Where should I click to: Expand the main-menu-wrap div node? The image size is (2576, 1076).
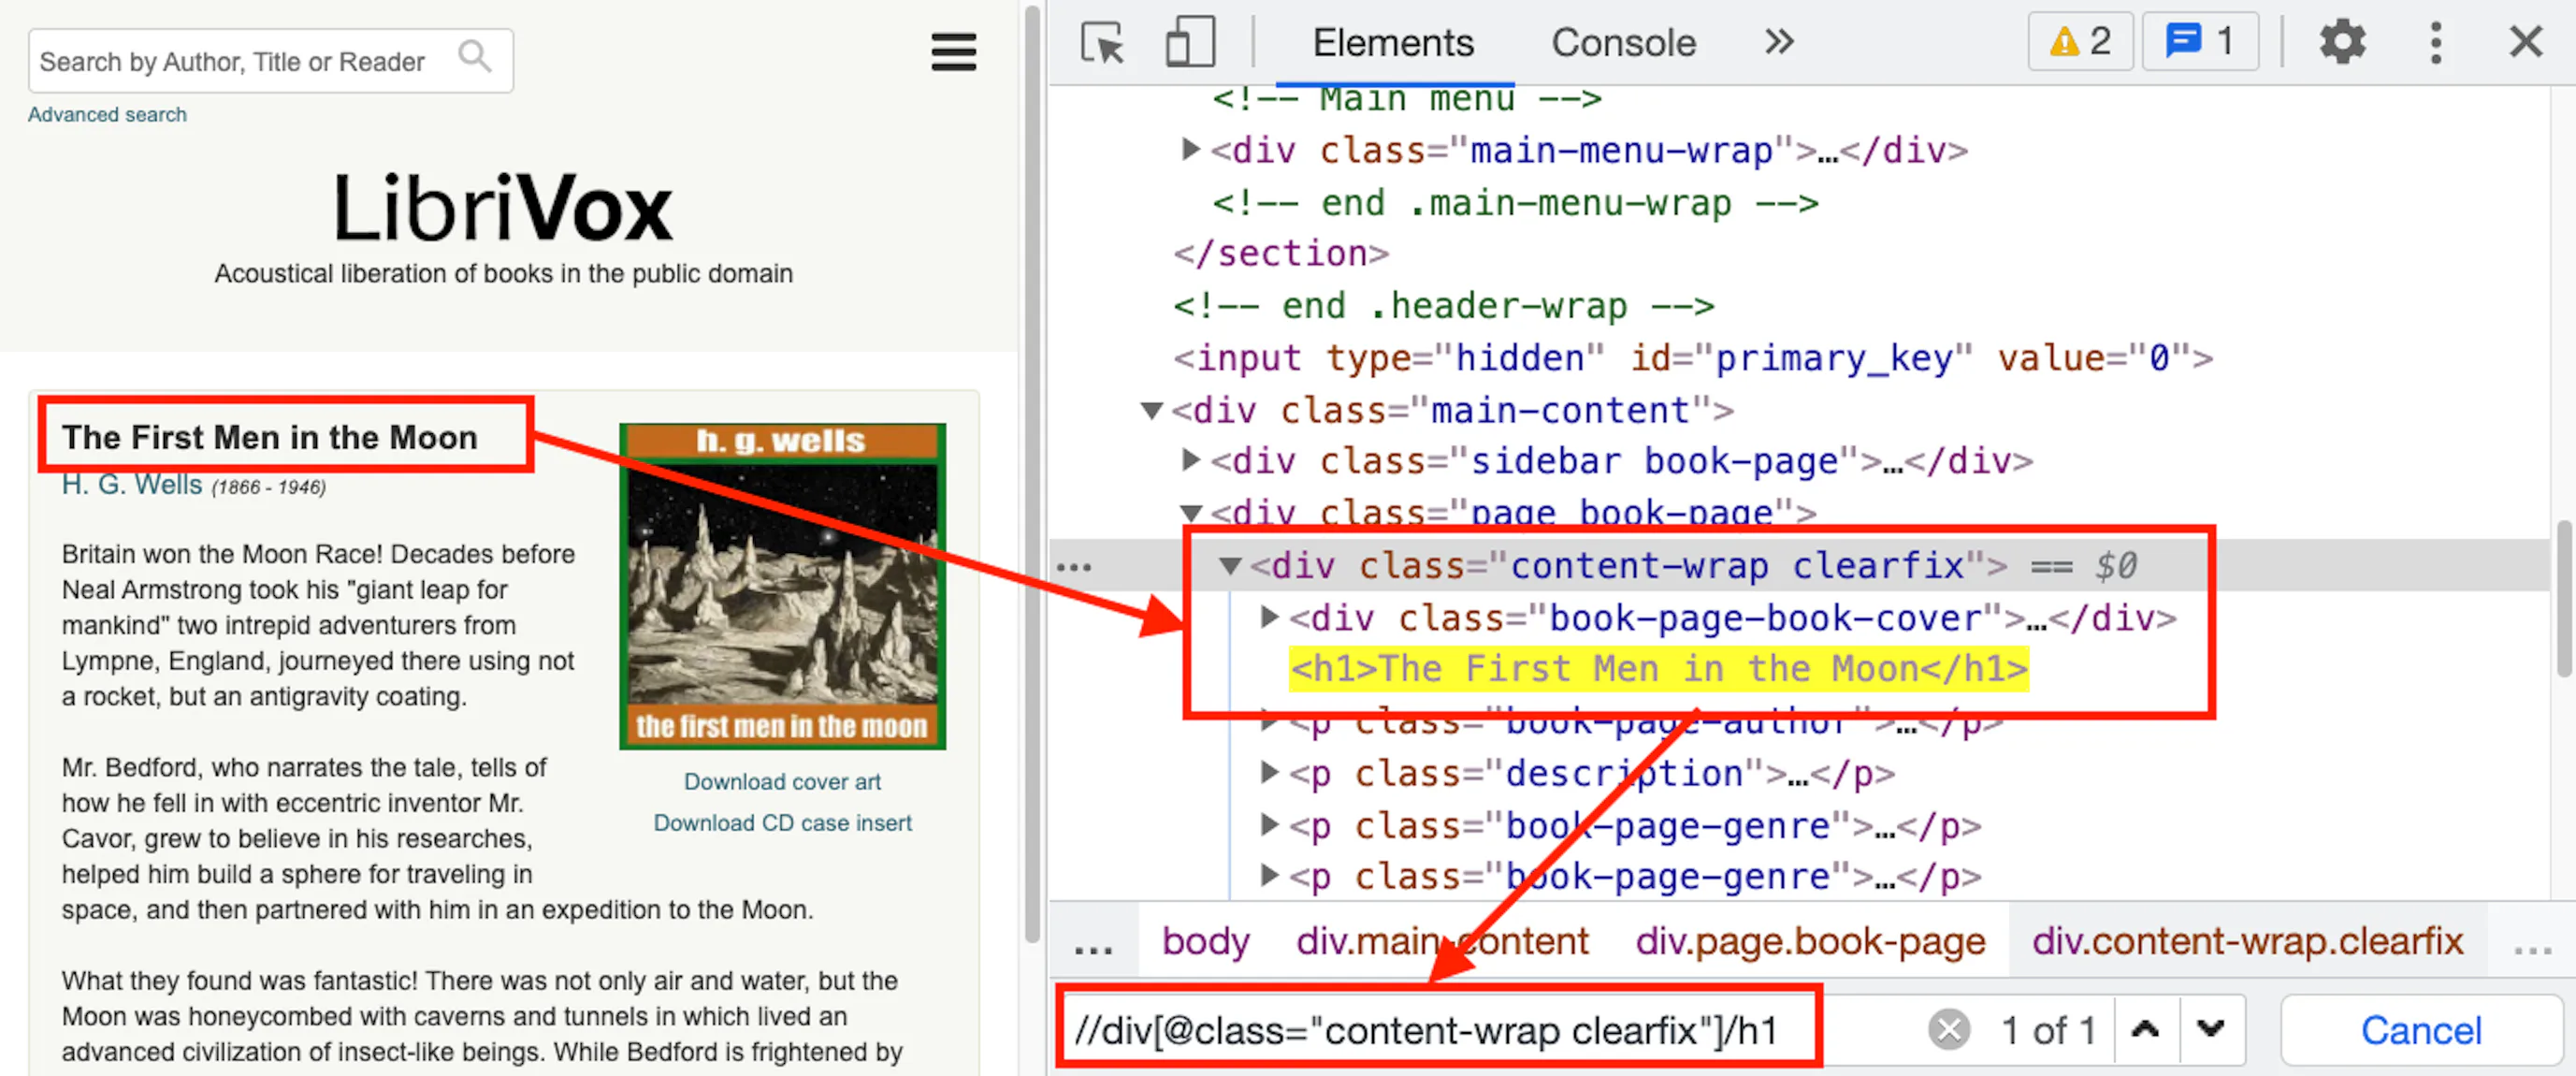tap(1190, 150)
